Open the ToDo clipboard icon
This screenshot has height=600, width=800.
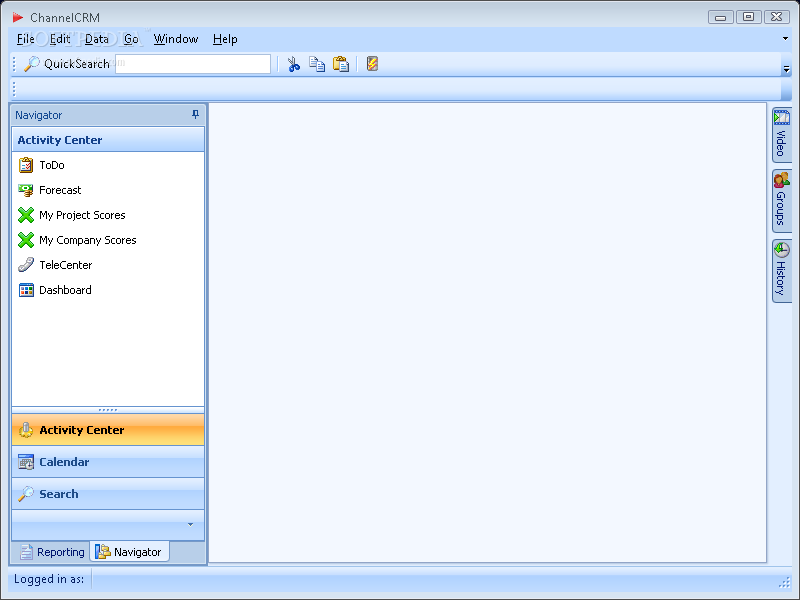pyautogui.click(x=26, y=165)
